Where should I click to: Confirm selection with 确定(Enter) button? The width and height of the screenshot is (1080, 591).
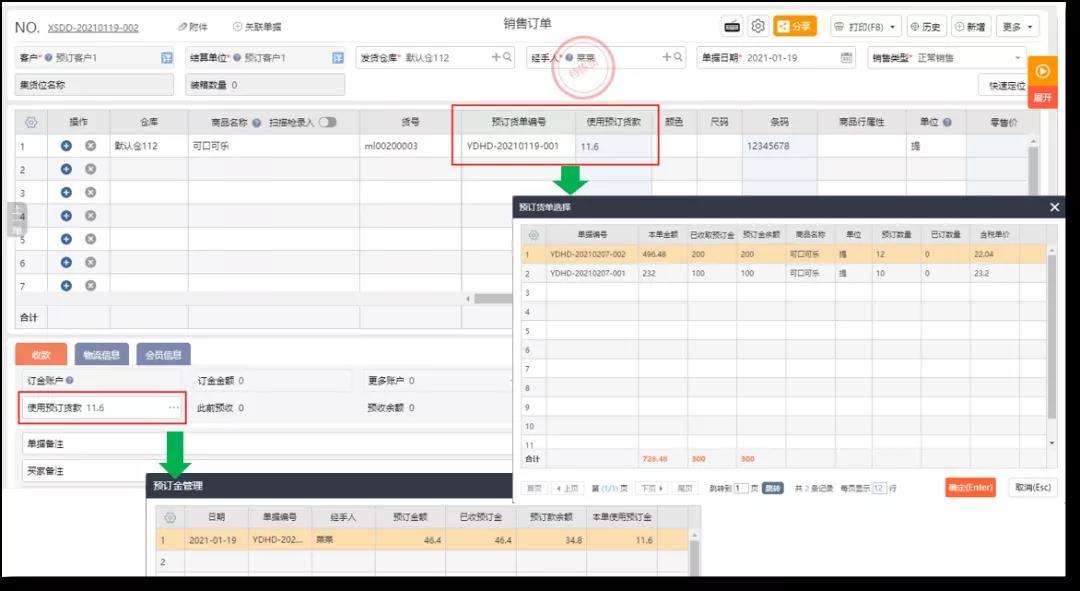[970, 487]
